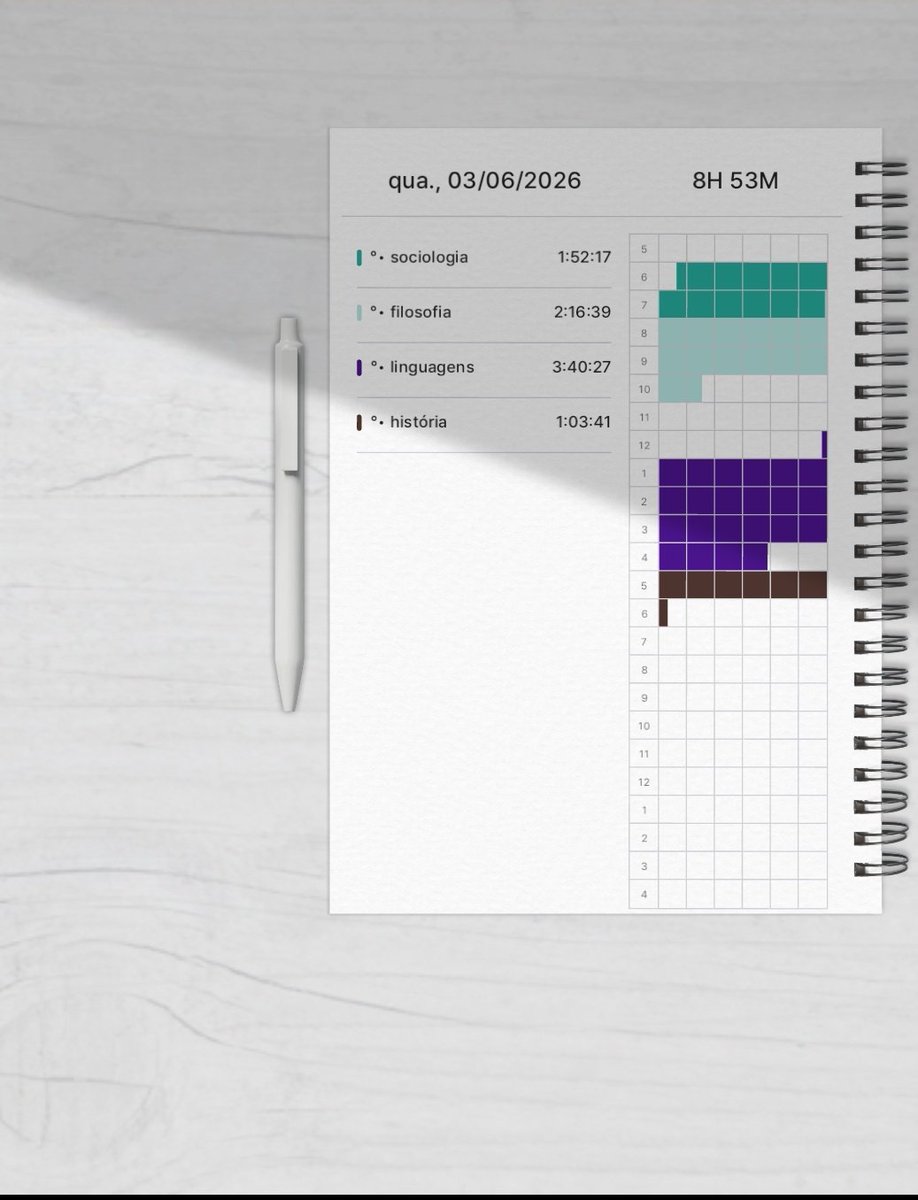This screenshot has height=1200, width=918.
Task: Open the sociologia subject entry
Action: coord(484,257)
